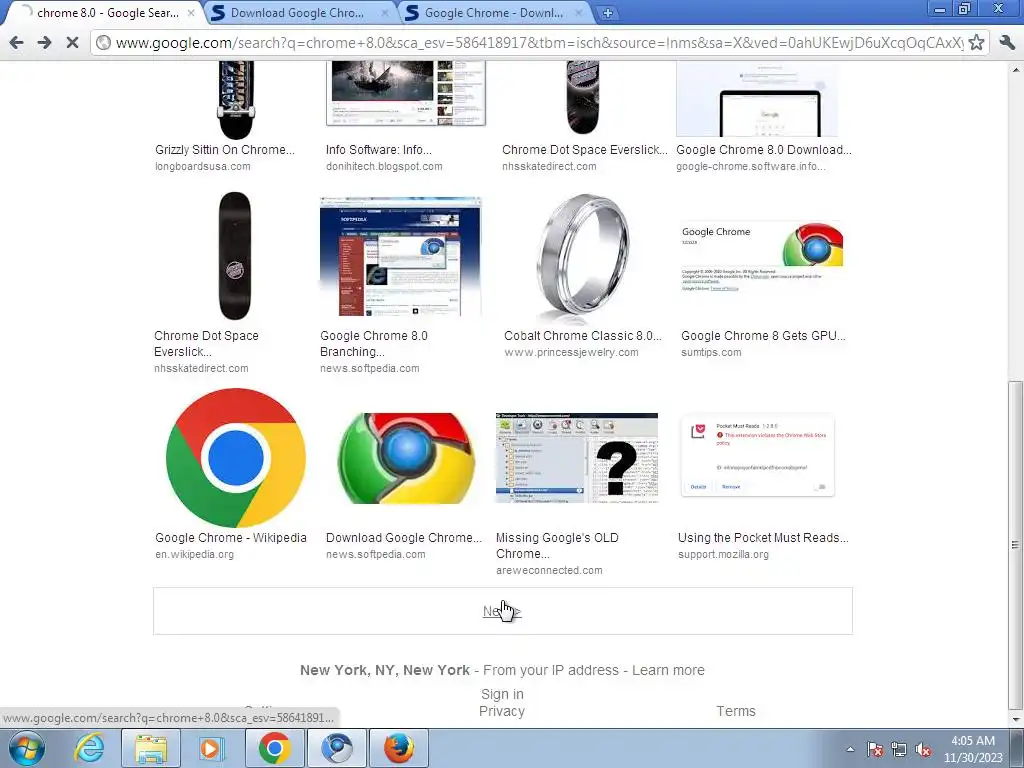Open 'Info Software: Info...' result title
The height and width of the screenshot is (768, 1024).
[x=379, y=150]
